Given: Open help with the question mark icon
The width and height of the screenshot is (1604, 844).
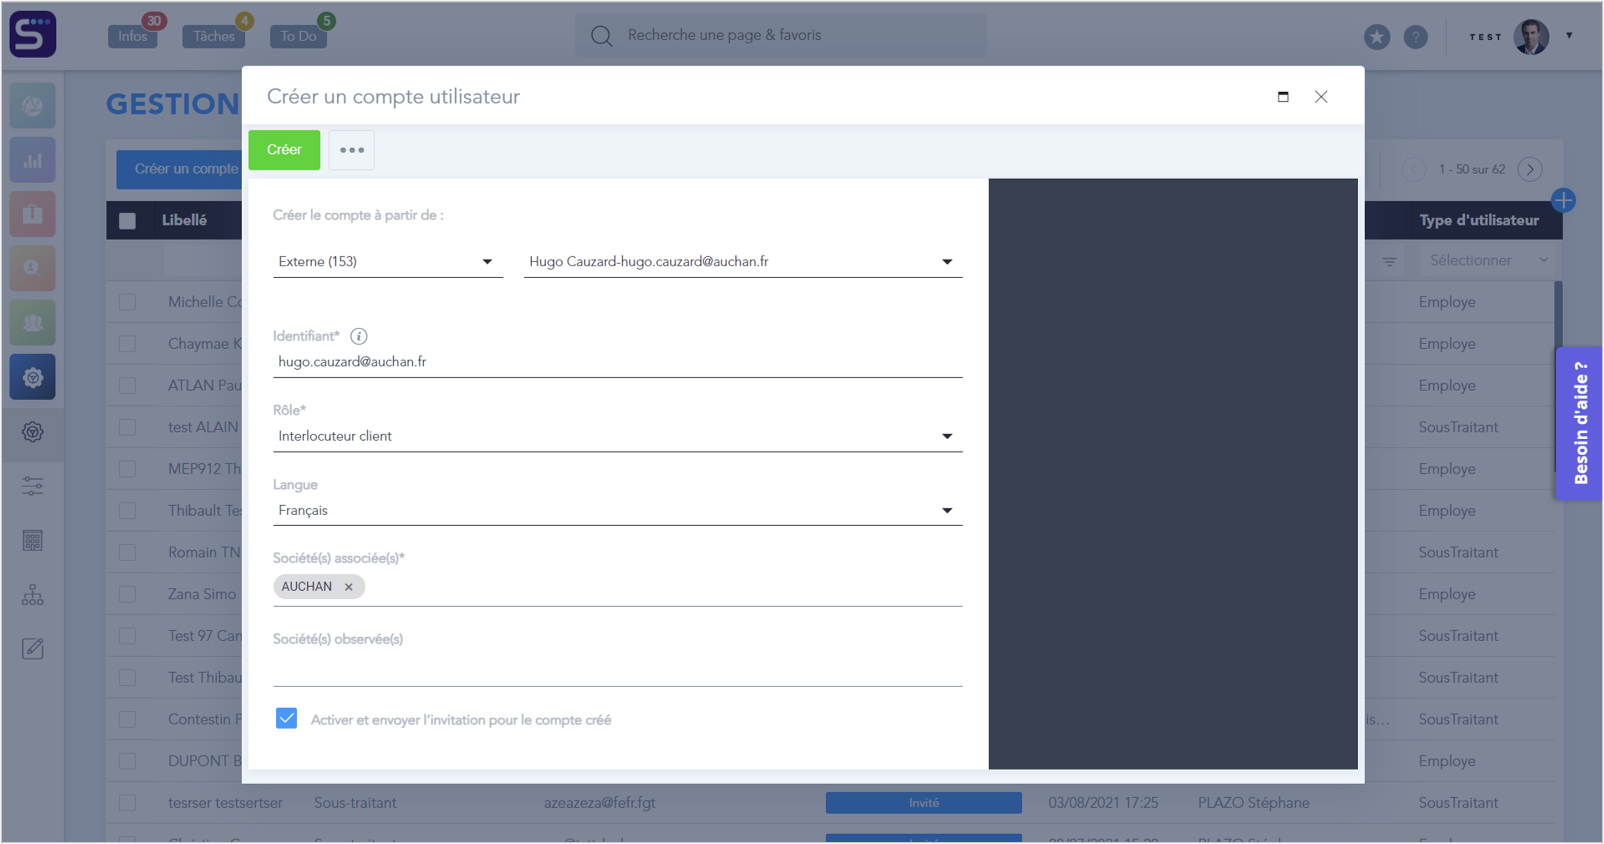Looking at the screenshot, I should (x=1416, y=37).
